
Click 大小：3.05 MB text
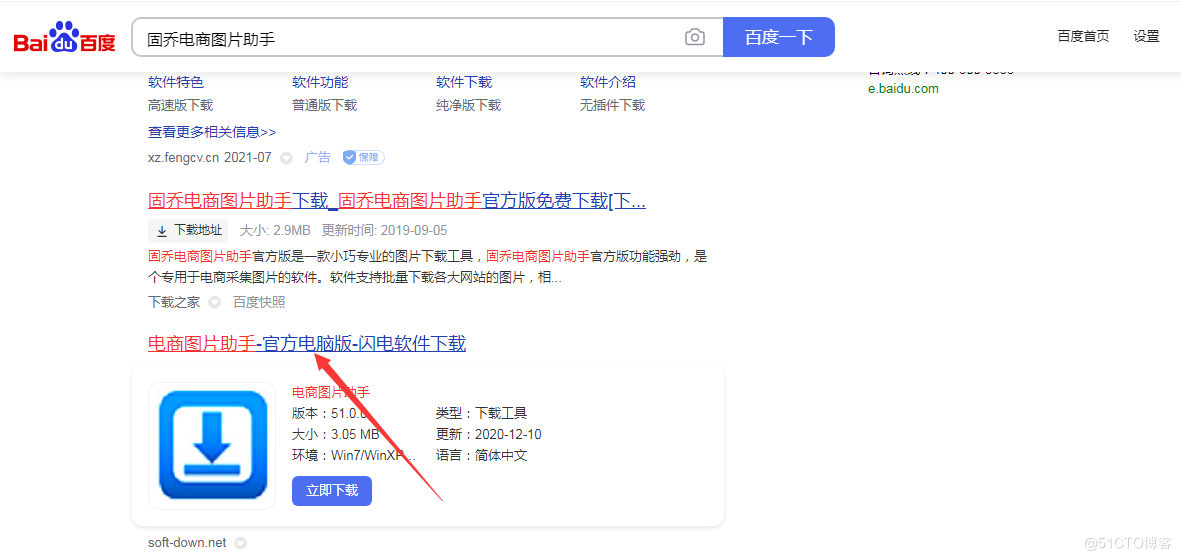click(335, 434)
